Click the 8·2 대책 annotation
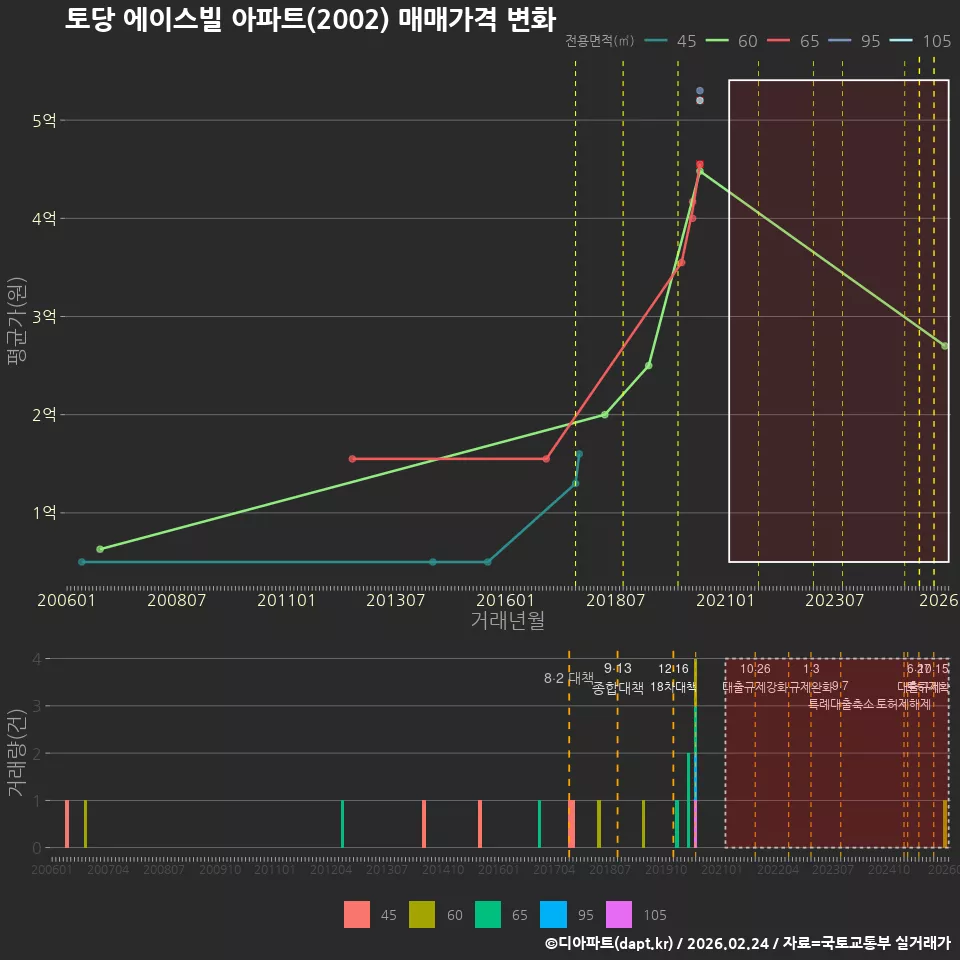The width and height of the screenshot is (960, 960). [x=569, y=678]
